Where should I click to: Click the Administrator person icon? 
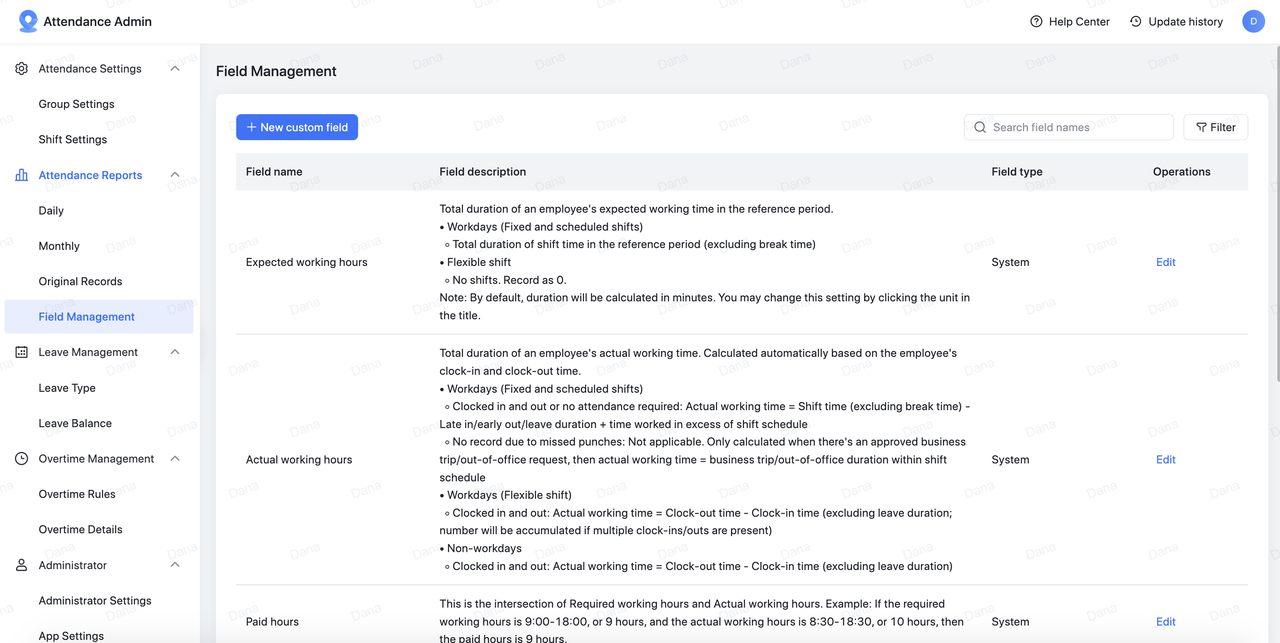(x=22, y=565)
